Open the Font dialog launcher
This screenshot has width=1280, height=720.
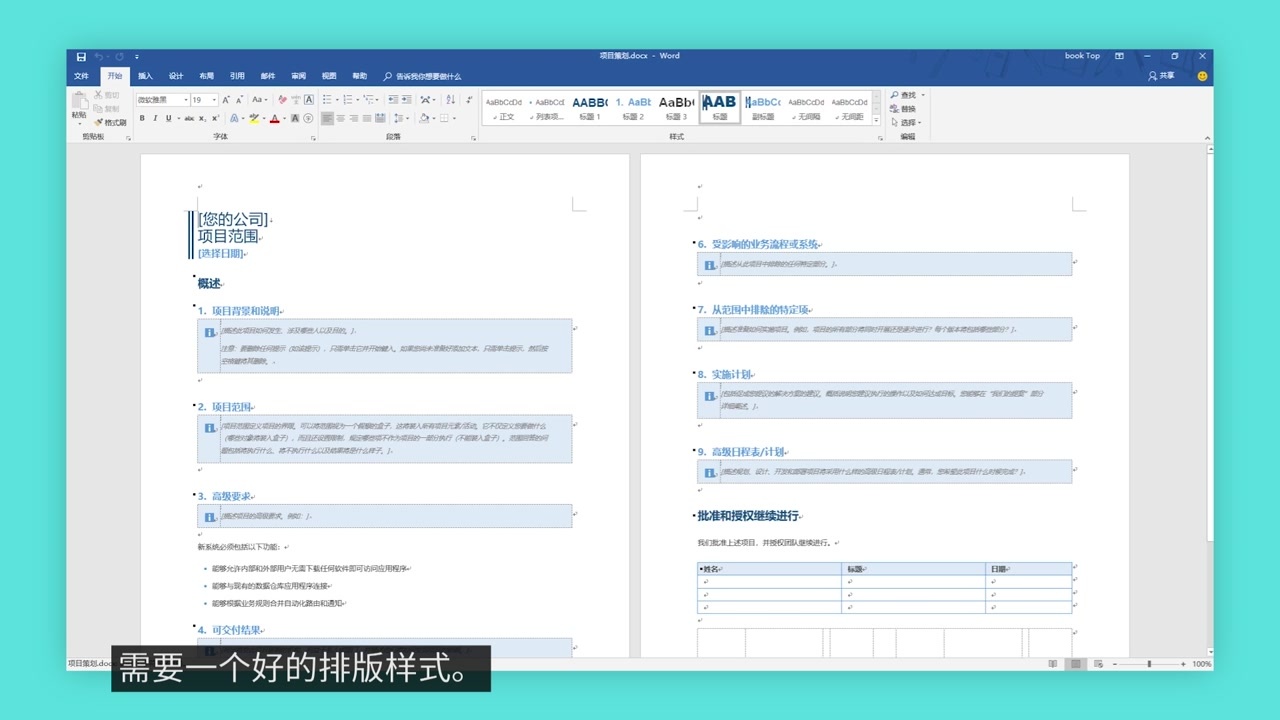click(313, 138)
